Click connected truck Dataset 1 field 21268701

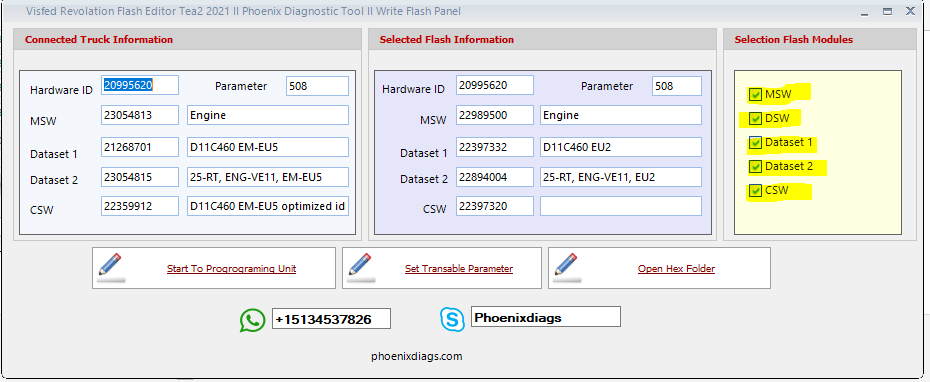[140, 147]
